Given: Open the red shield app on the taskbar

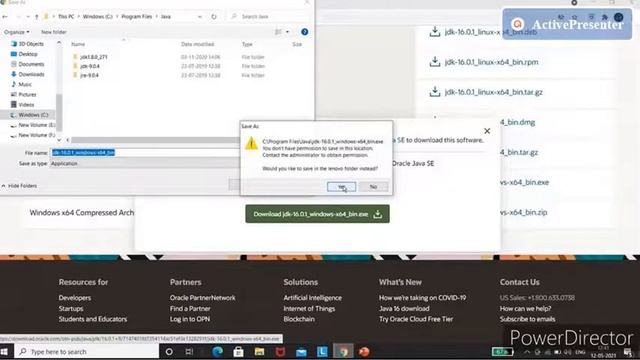Looking at the screenshot, I should 280,352.
